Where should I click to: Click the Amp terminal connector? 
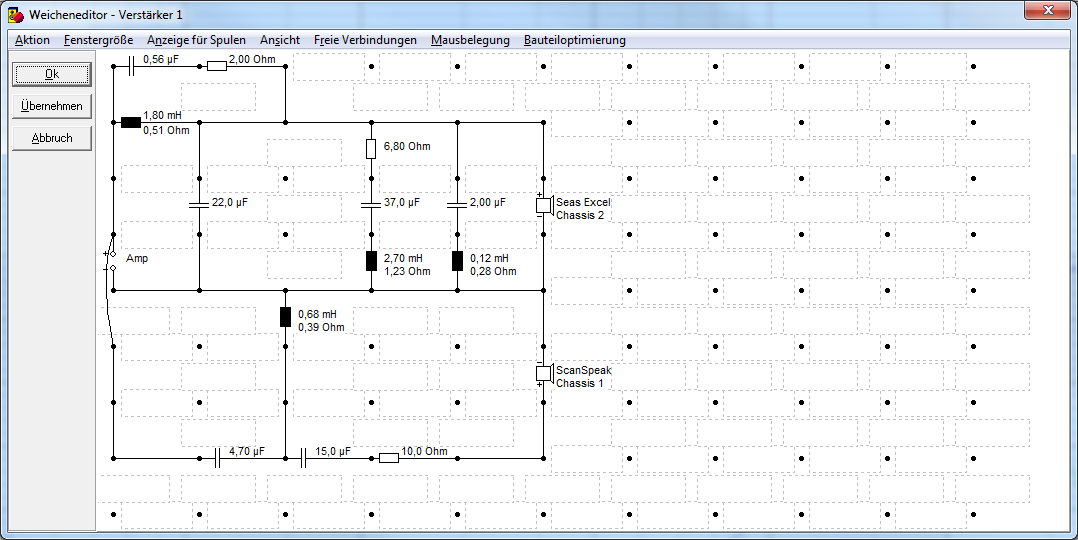click(x=111, y=261)
